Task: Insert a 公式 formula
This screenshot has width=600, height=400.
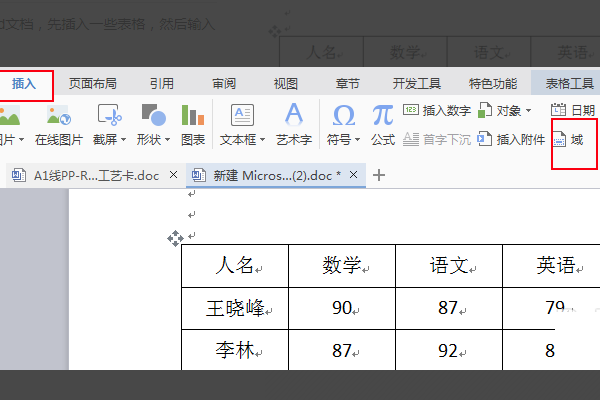Action: pos(383,125)
